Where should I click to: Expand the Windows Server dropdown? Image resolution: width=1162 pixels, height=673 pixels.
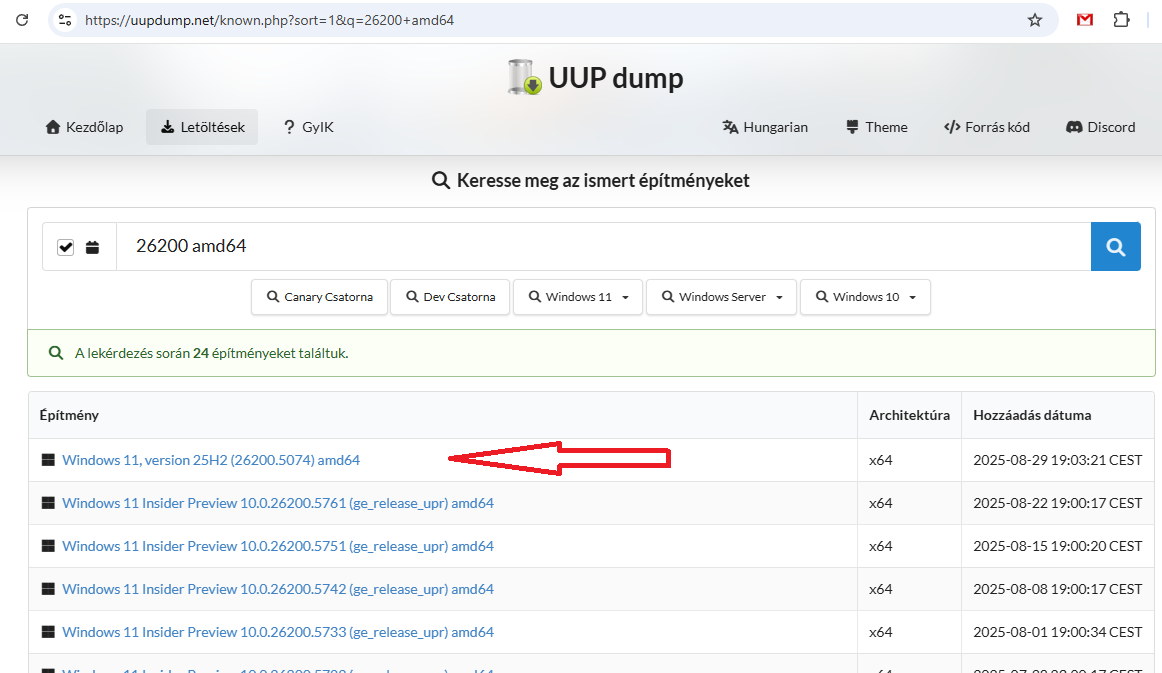click(722, 297)
